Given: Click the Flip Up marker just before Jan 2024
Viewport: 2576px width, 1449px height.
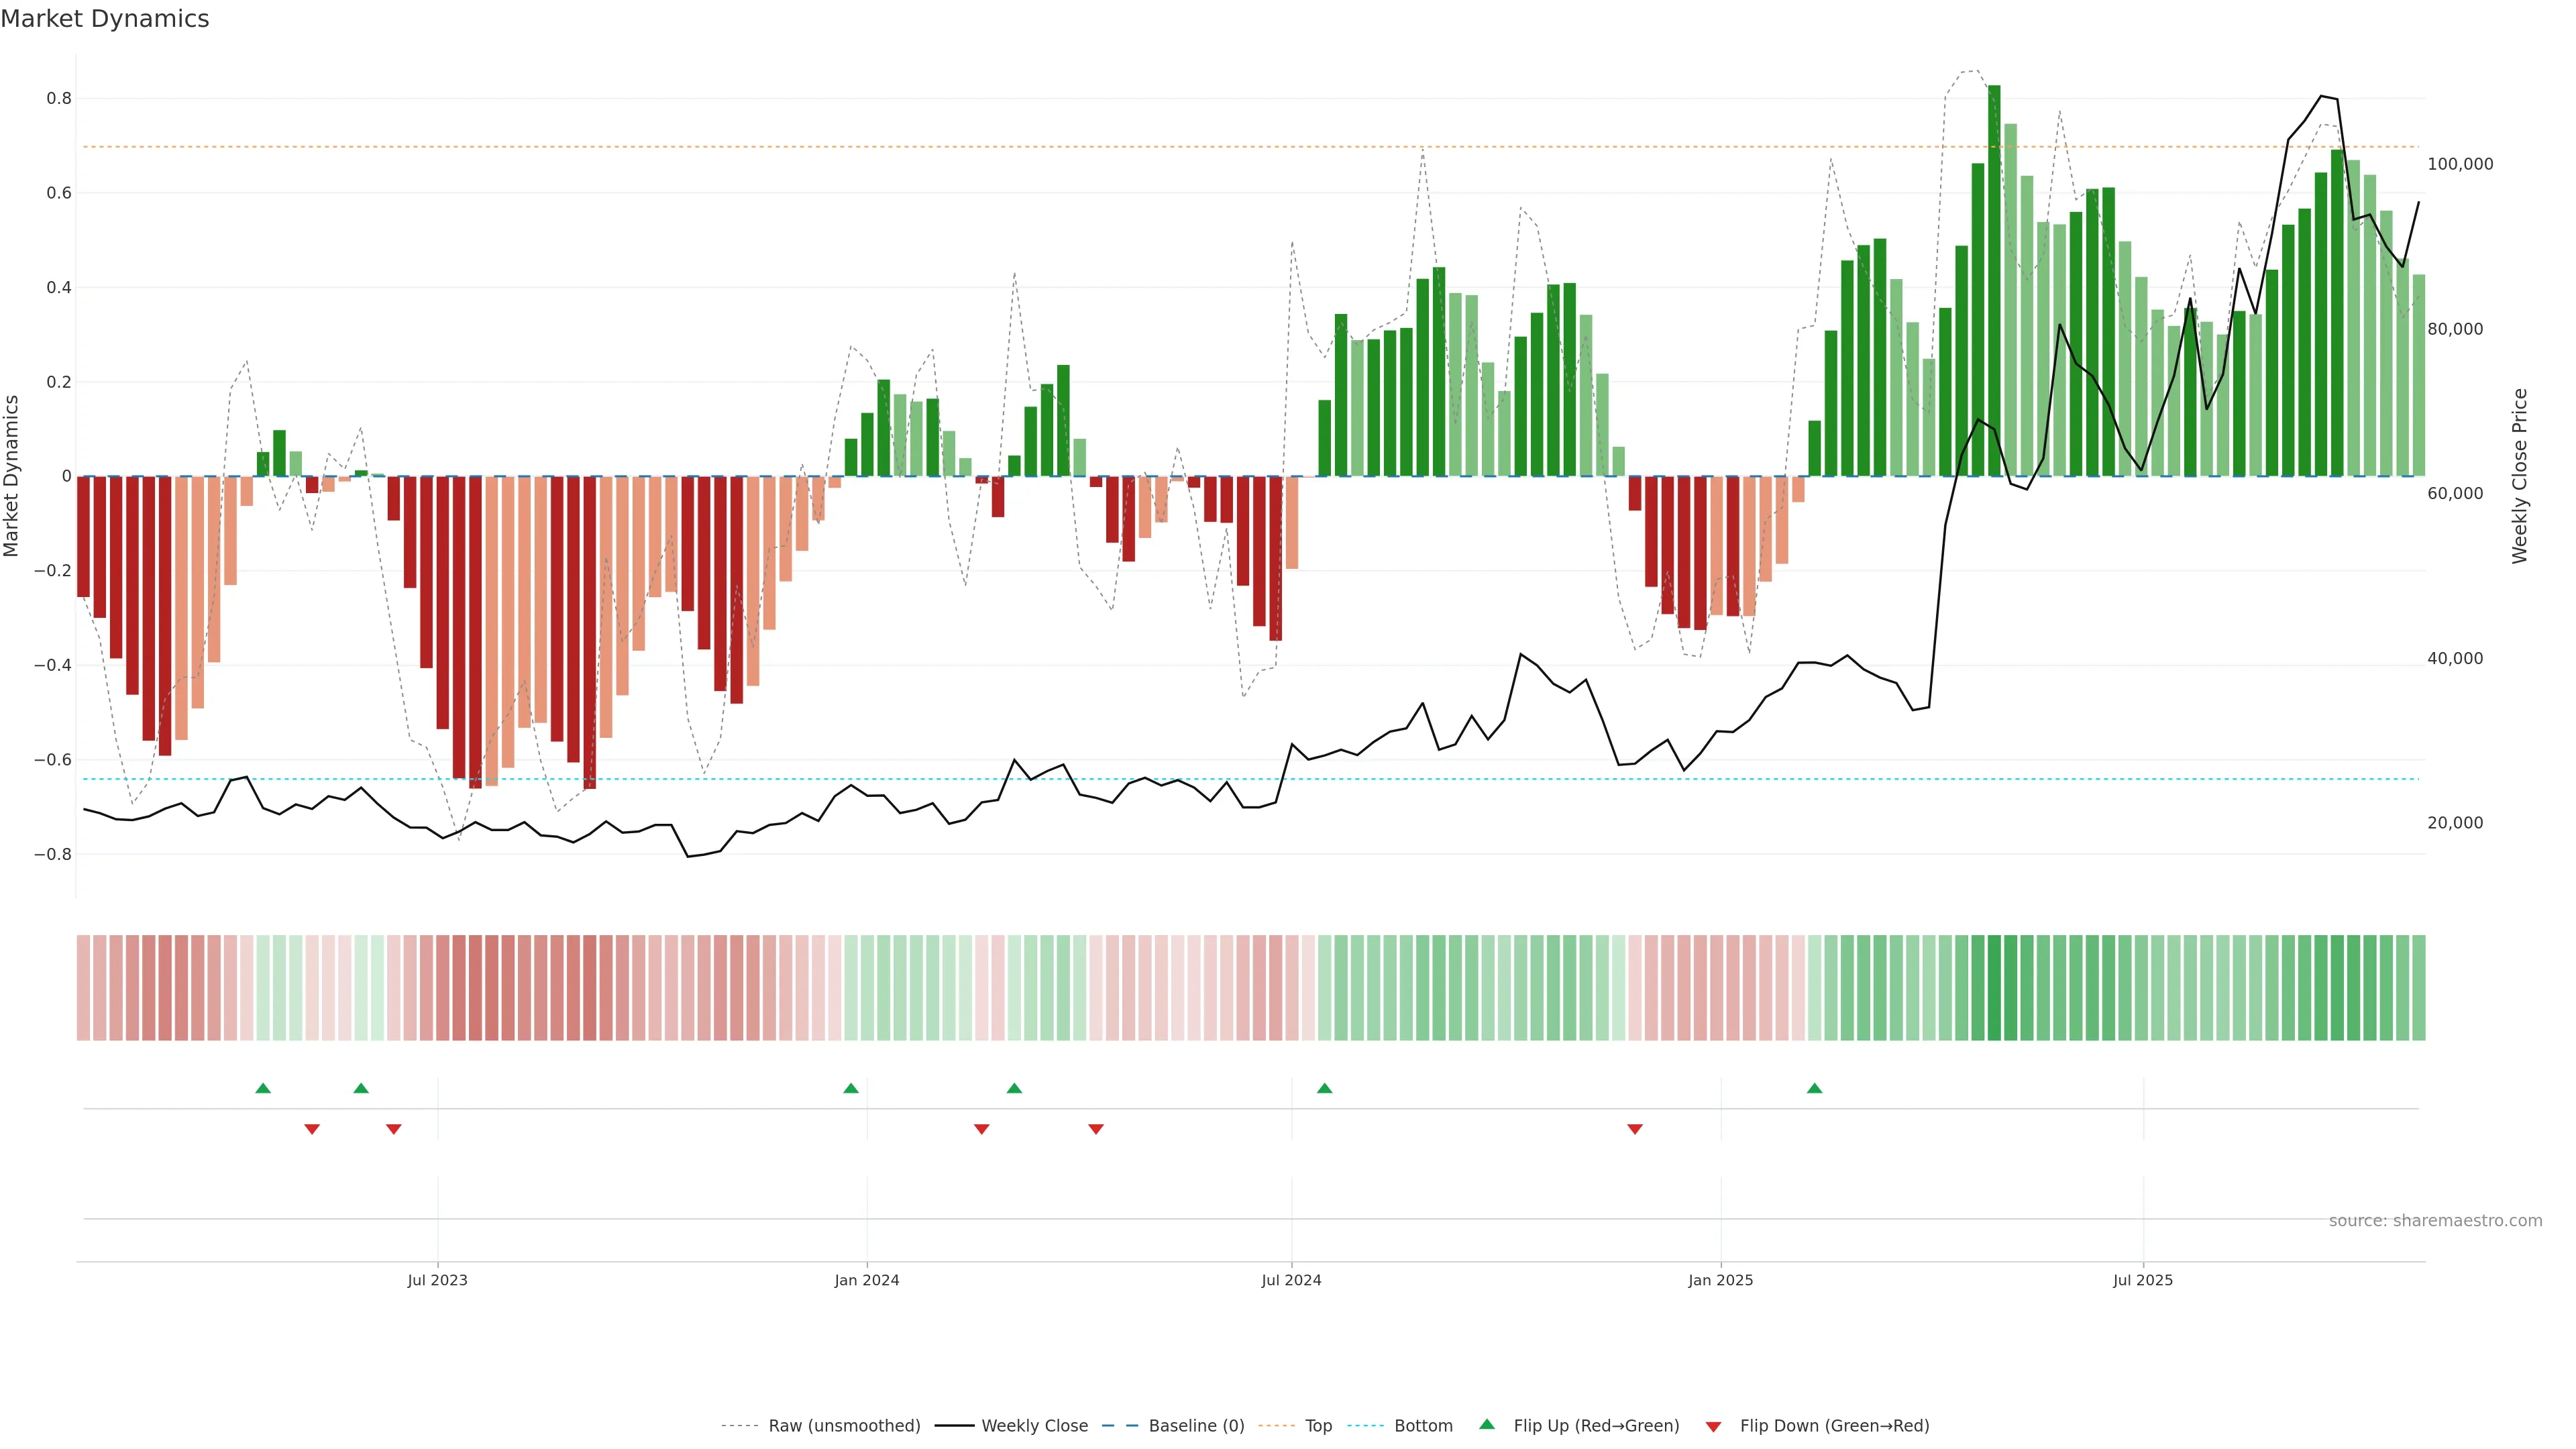Looking at the screenshot, I should [851, 1088].
